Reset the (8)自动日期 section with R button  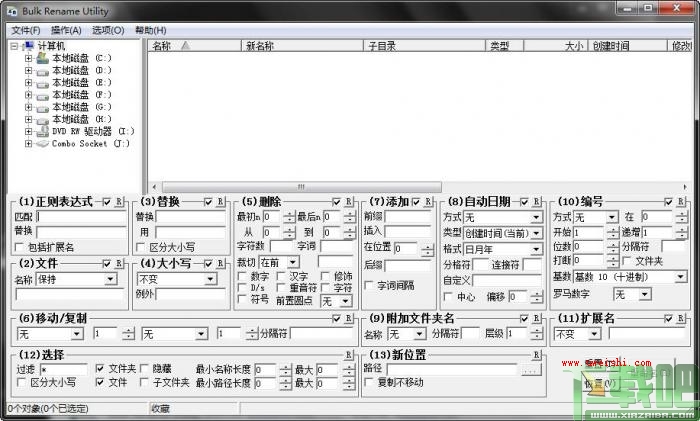[x=537, y=202]
